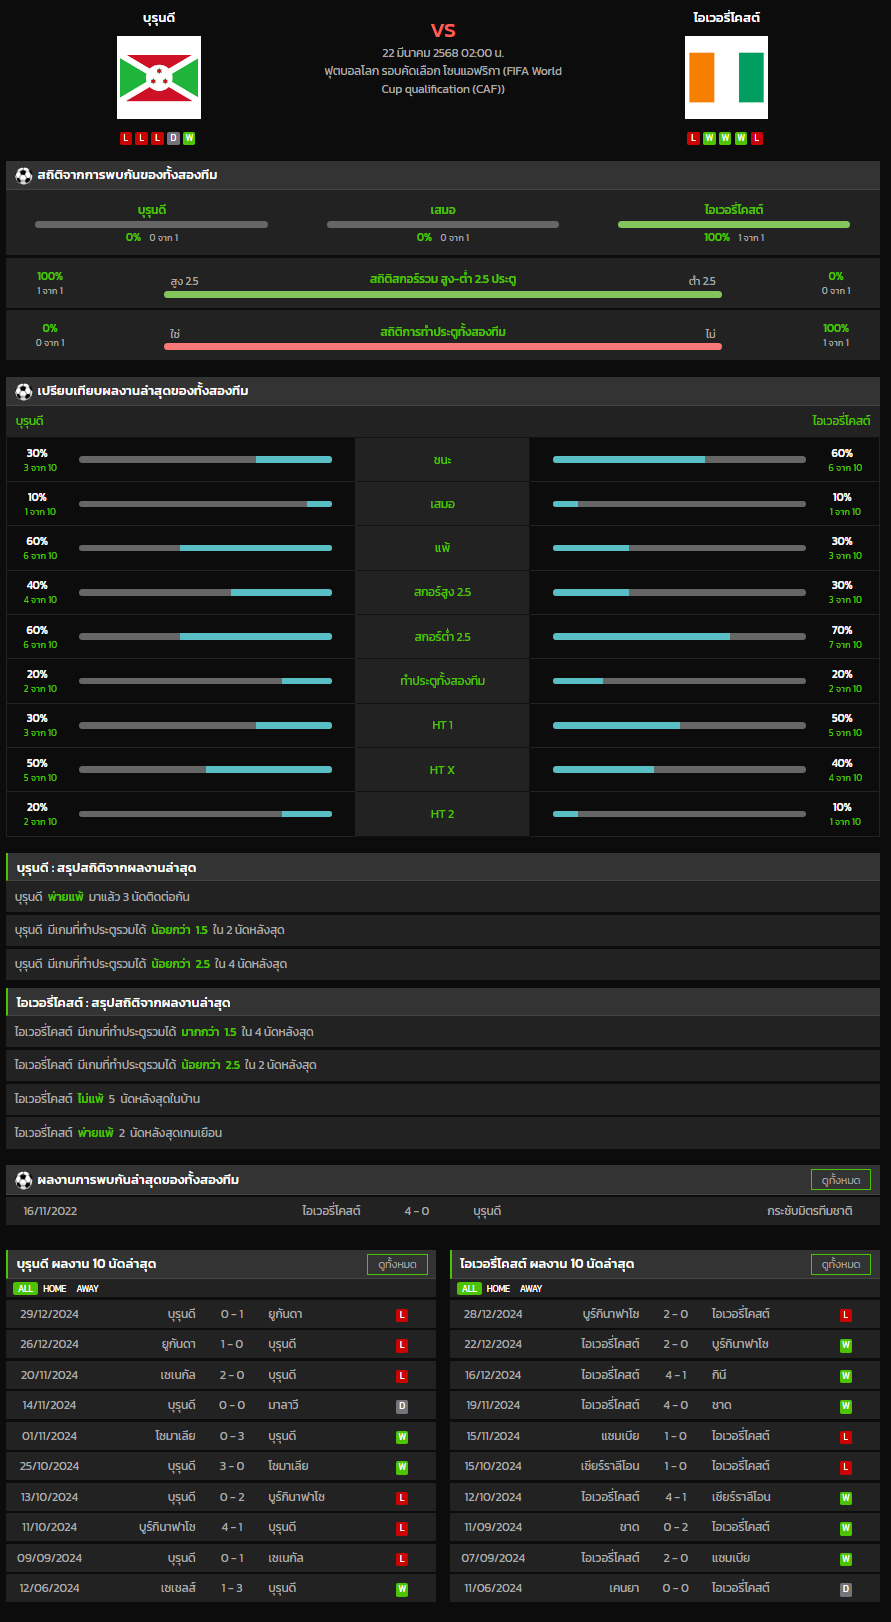The width and height of the screenshot is (891, 1622).
Task: Click the Senegal 2-0 Burundi match on 20/11/2024
Action: click(221, 1375)
